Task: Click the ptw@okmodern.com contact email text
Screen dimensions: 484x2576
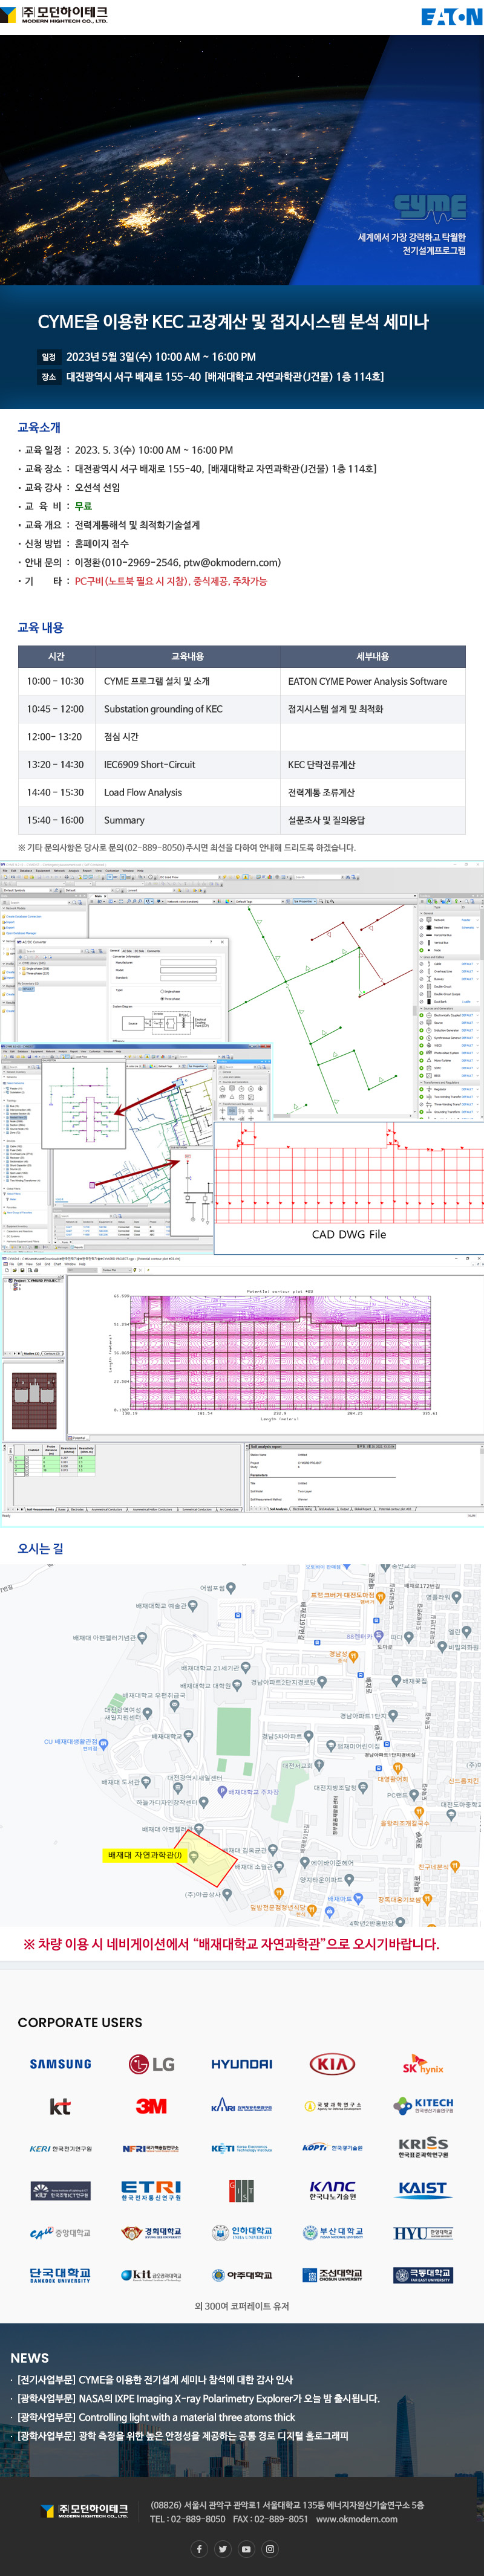Action: point(231,563)
